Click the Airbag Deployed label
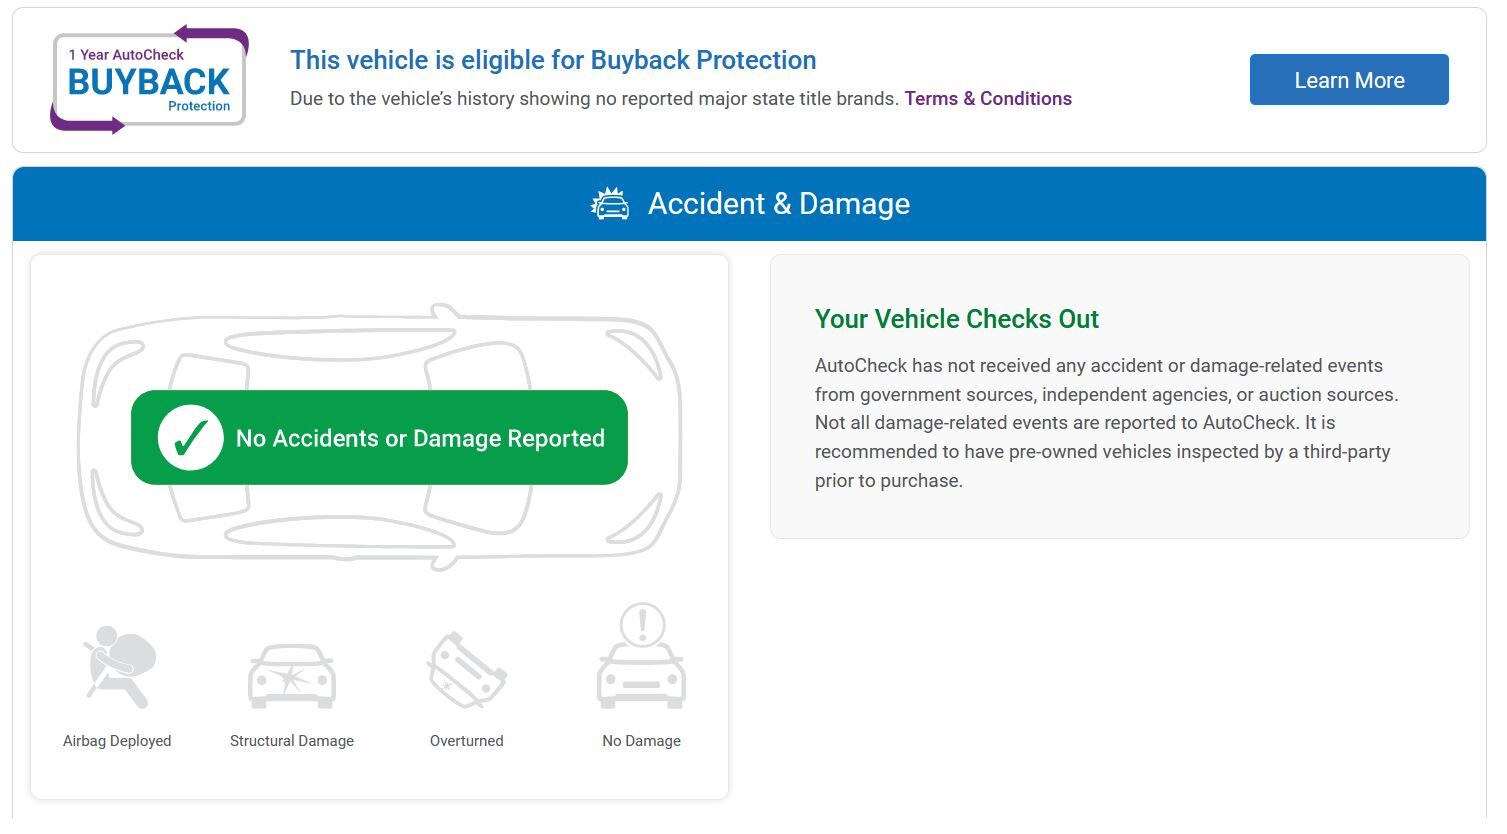Screen dimensions: 1507x834 [x=117, y=741]
